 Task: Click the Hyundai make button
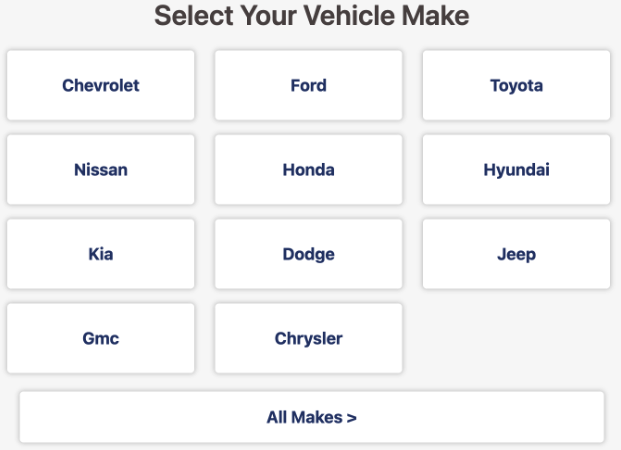pos(516,170)
